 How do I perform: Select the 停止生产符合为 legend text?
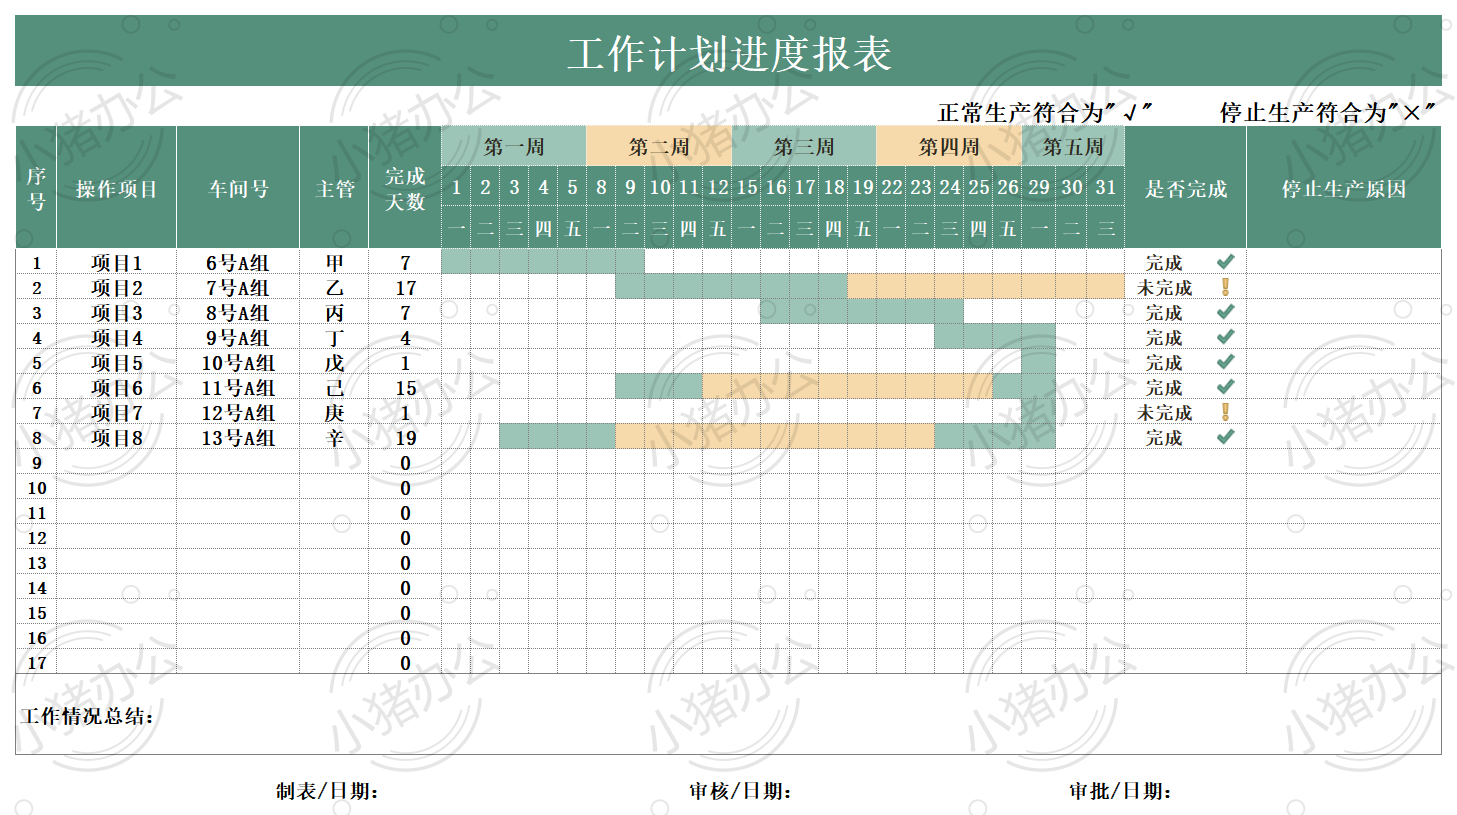[1327, 113]
